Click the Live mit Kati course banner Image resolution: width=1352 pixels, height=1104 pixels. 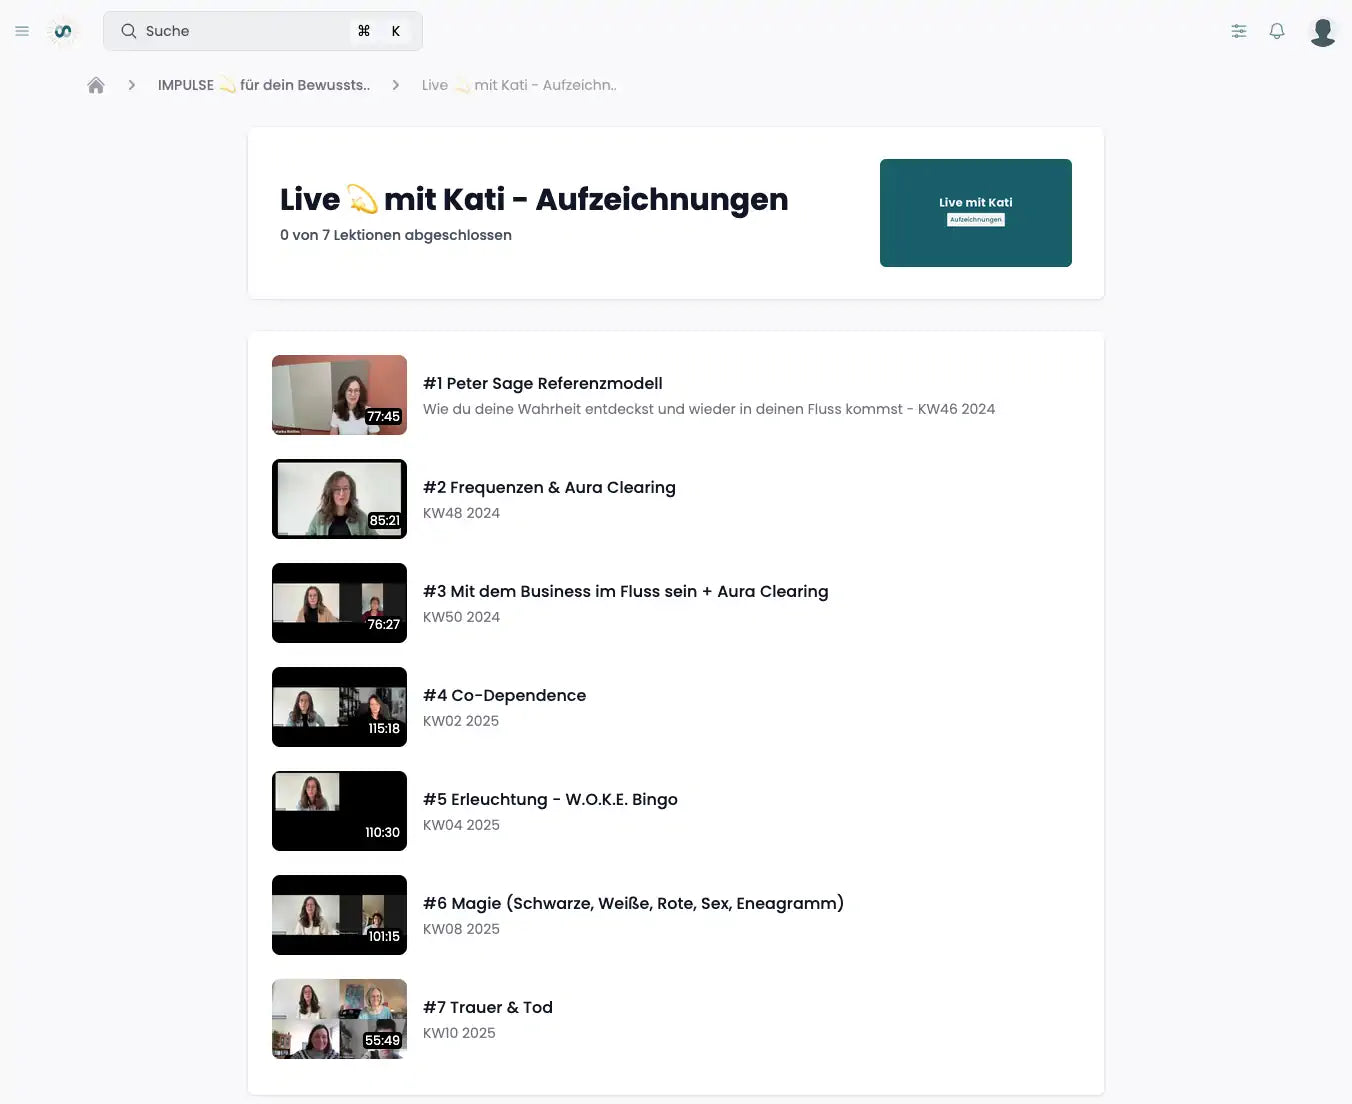click(975, 213)
